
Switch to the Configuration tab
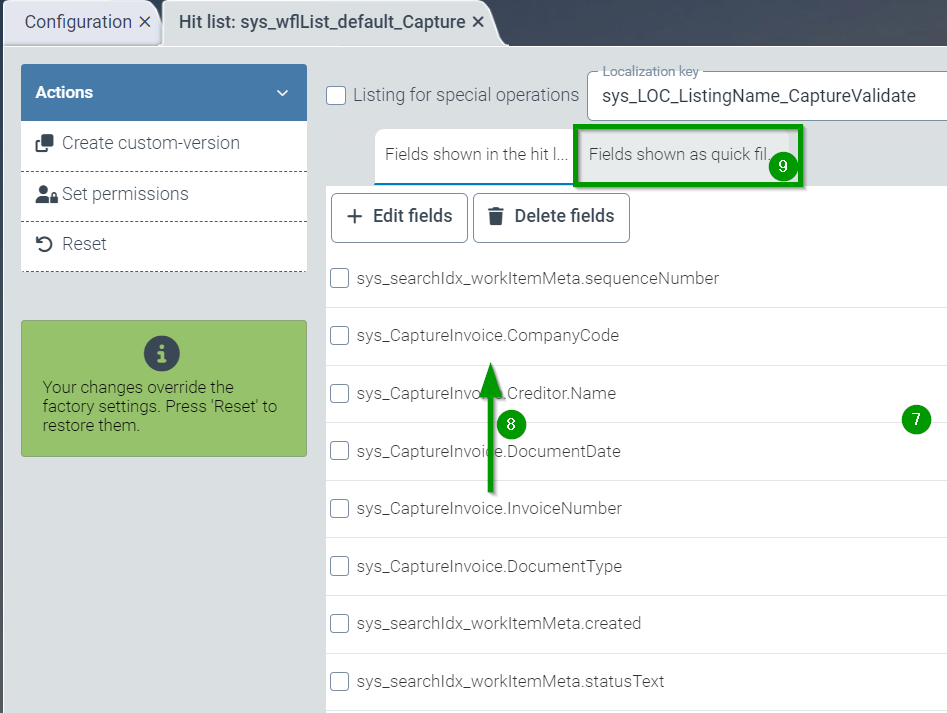tap(78, 22)
